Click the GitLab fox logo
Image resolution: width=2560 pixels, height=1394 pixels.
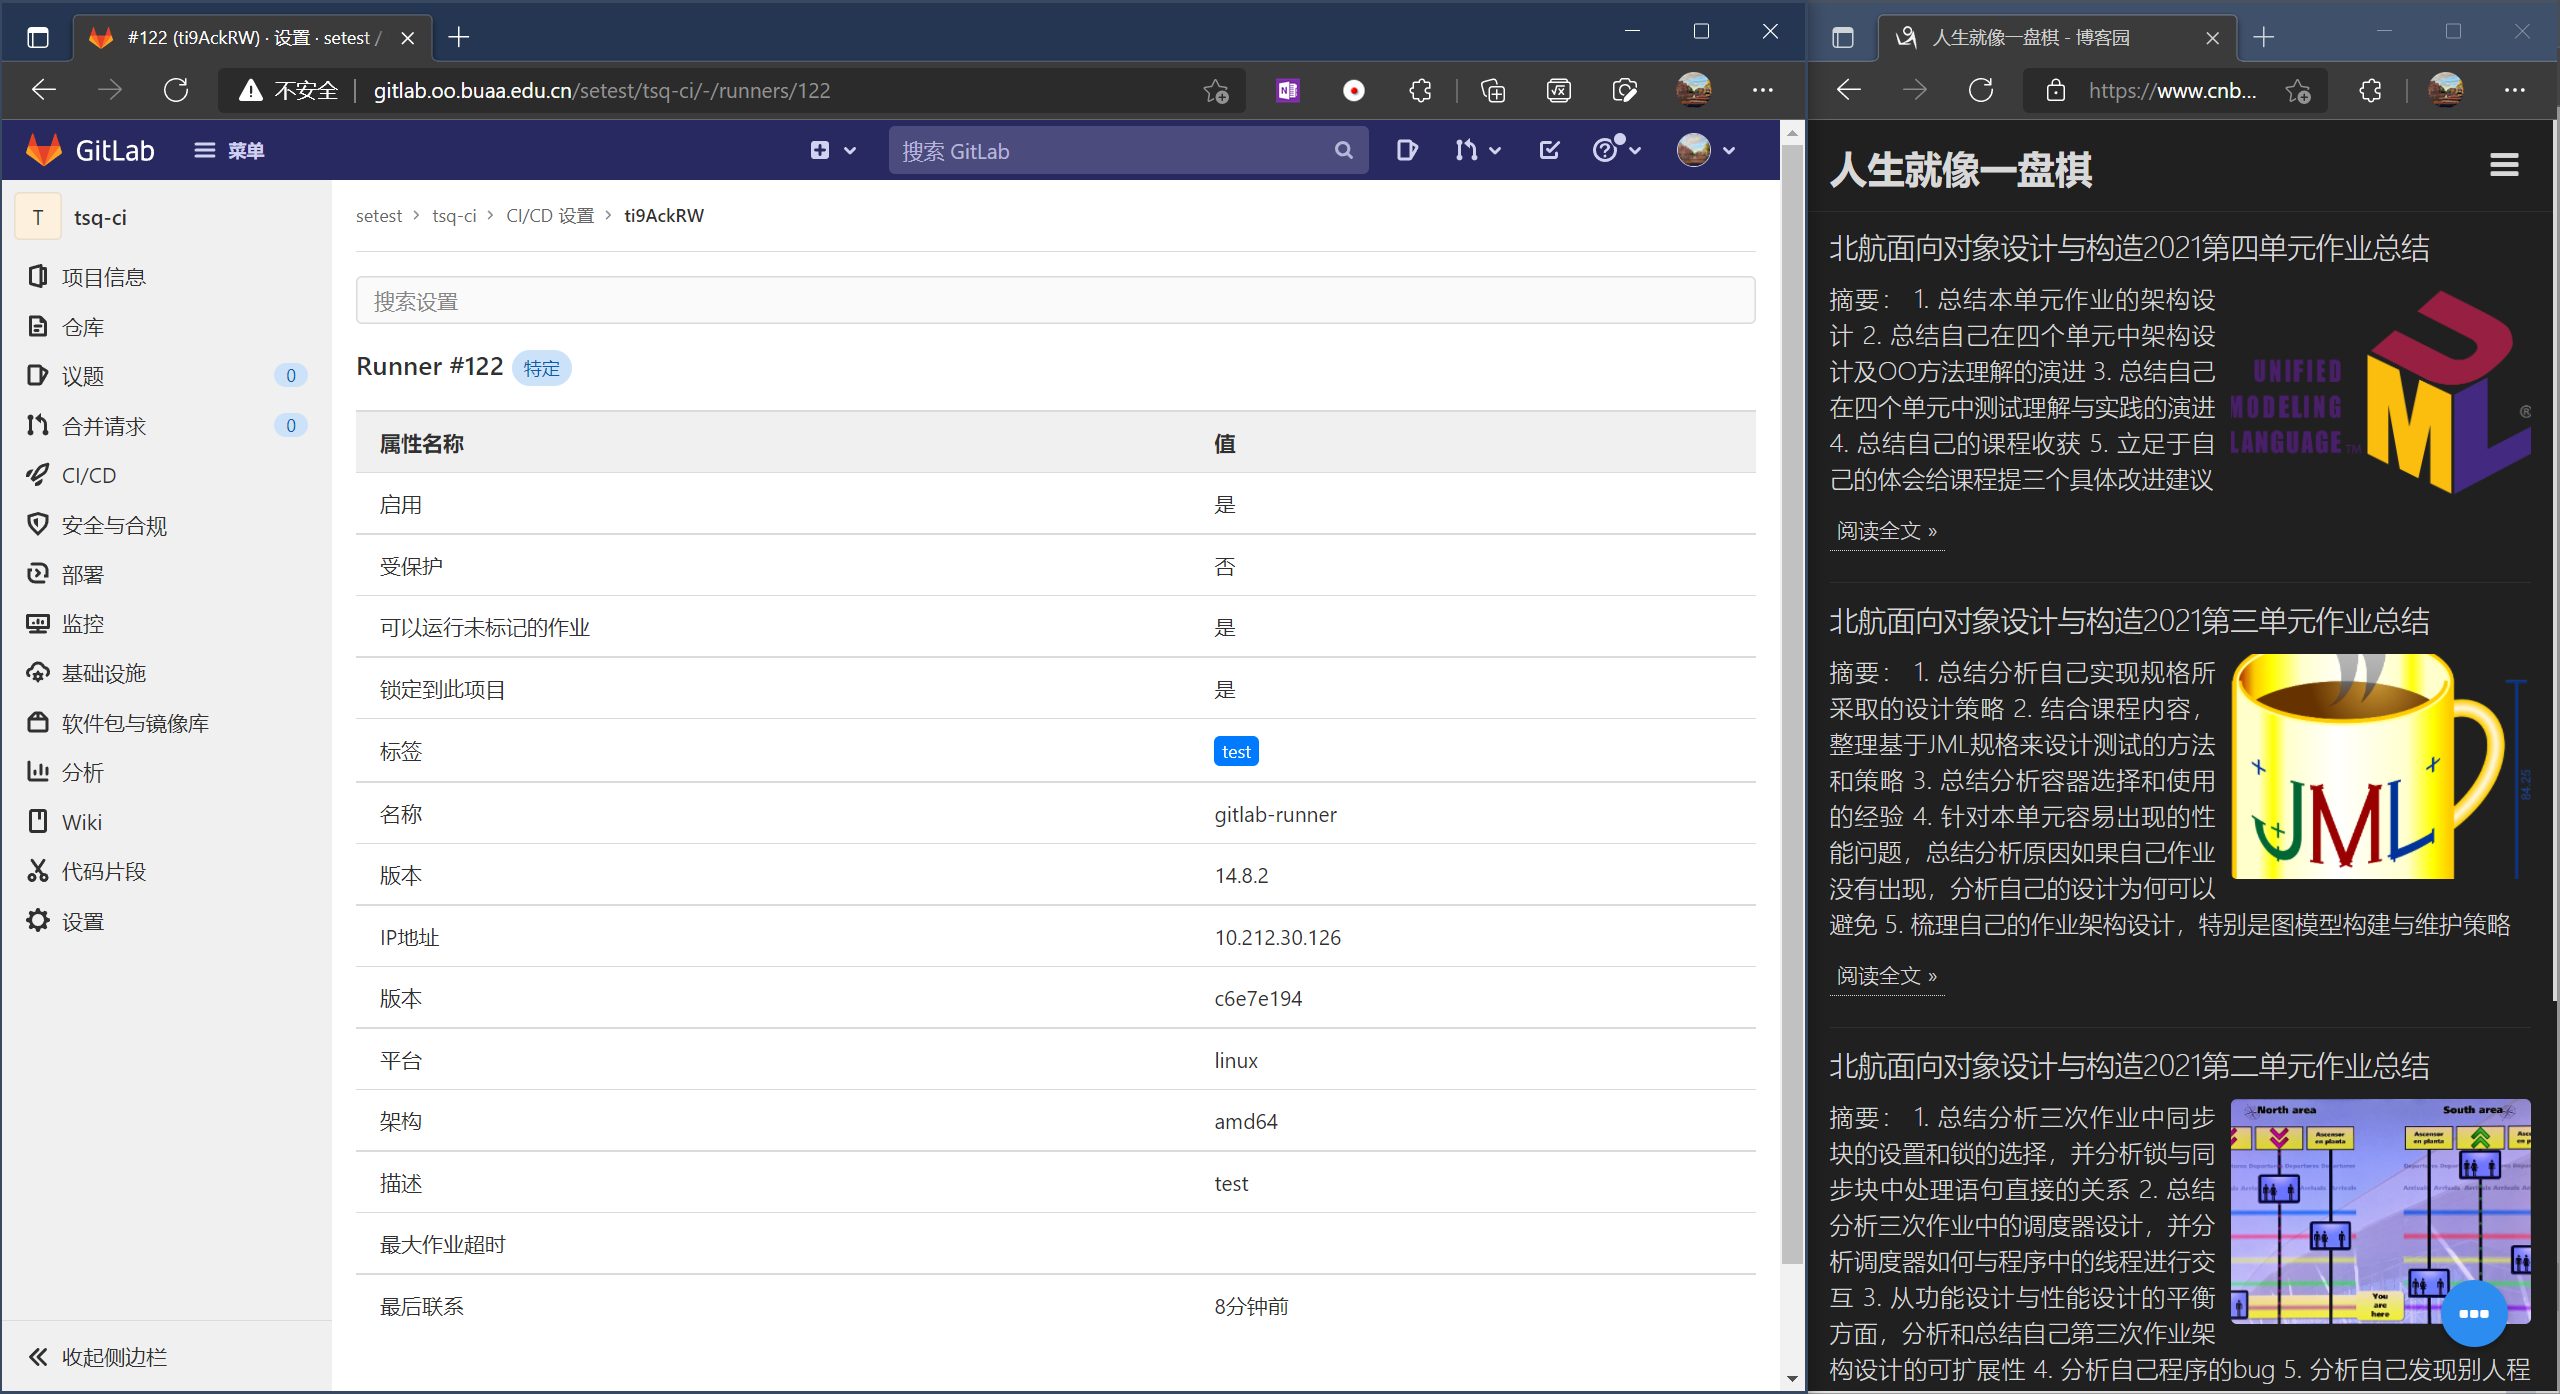click(44, 150)
